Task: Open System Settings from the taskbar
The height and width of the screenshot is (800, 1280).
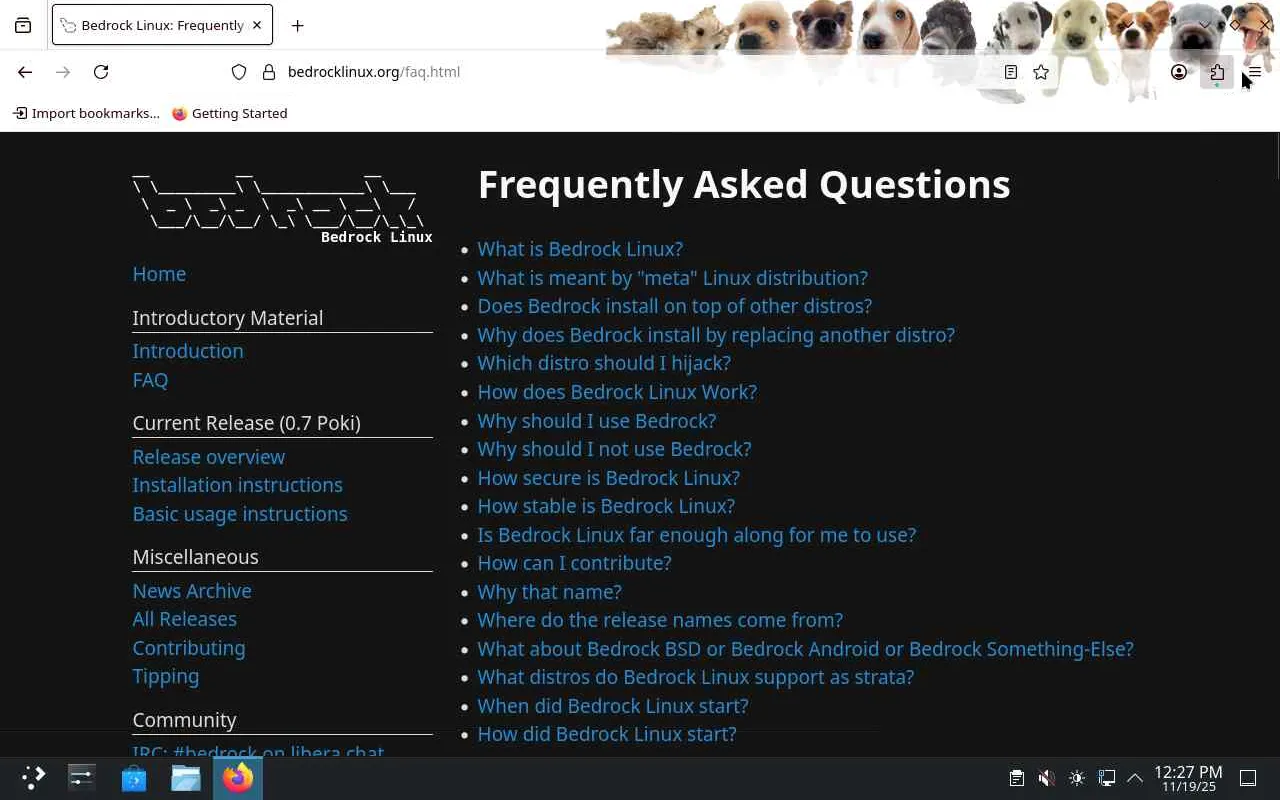Action: [81, 778]
